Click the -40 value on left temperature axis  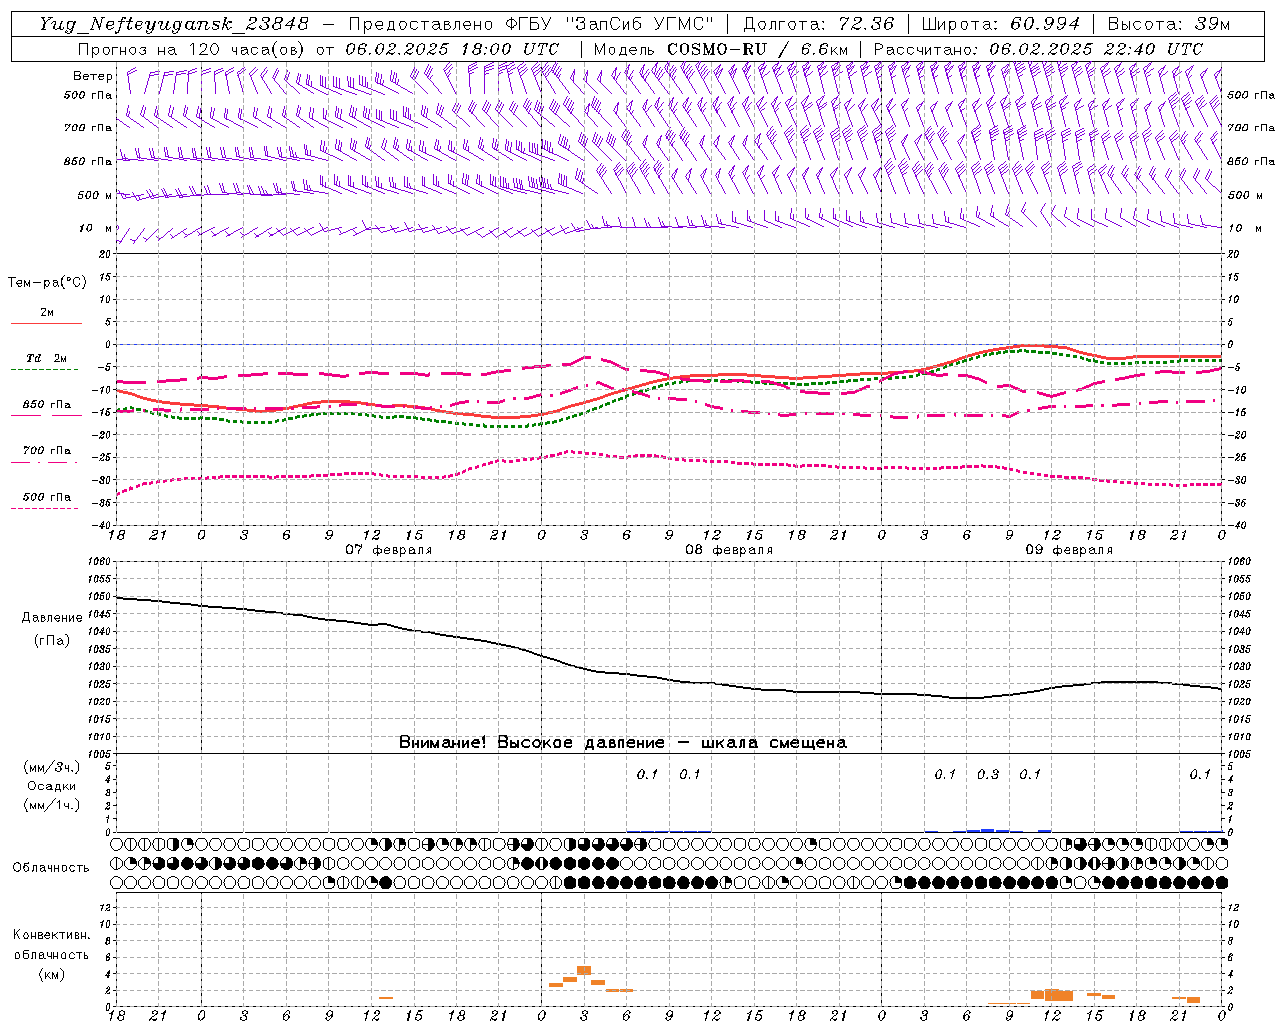coord(102,525)
